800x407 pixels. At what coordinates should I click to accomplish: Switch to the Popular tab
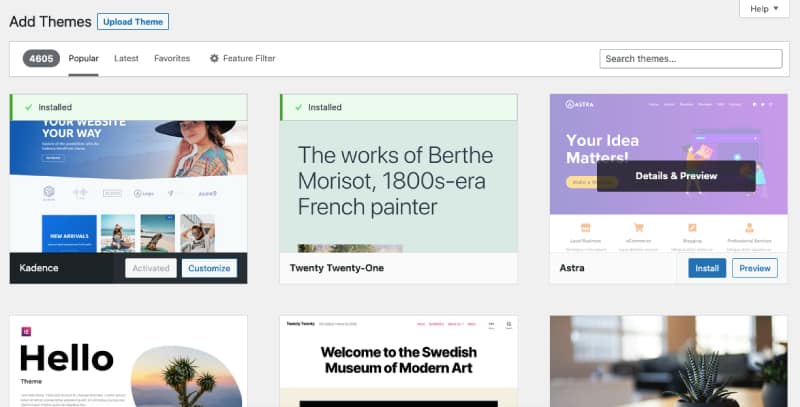click(x=83, y=59)
